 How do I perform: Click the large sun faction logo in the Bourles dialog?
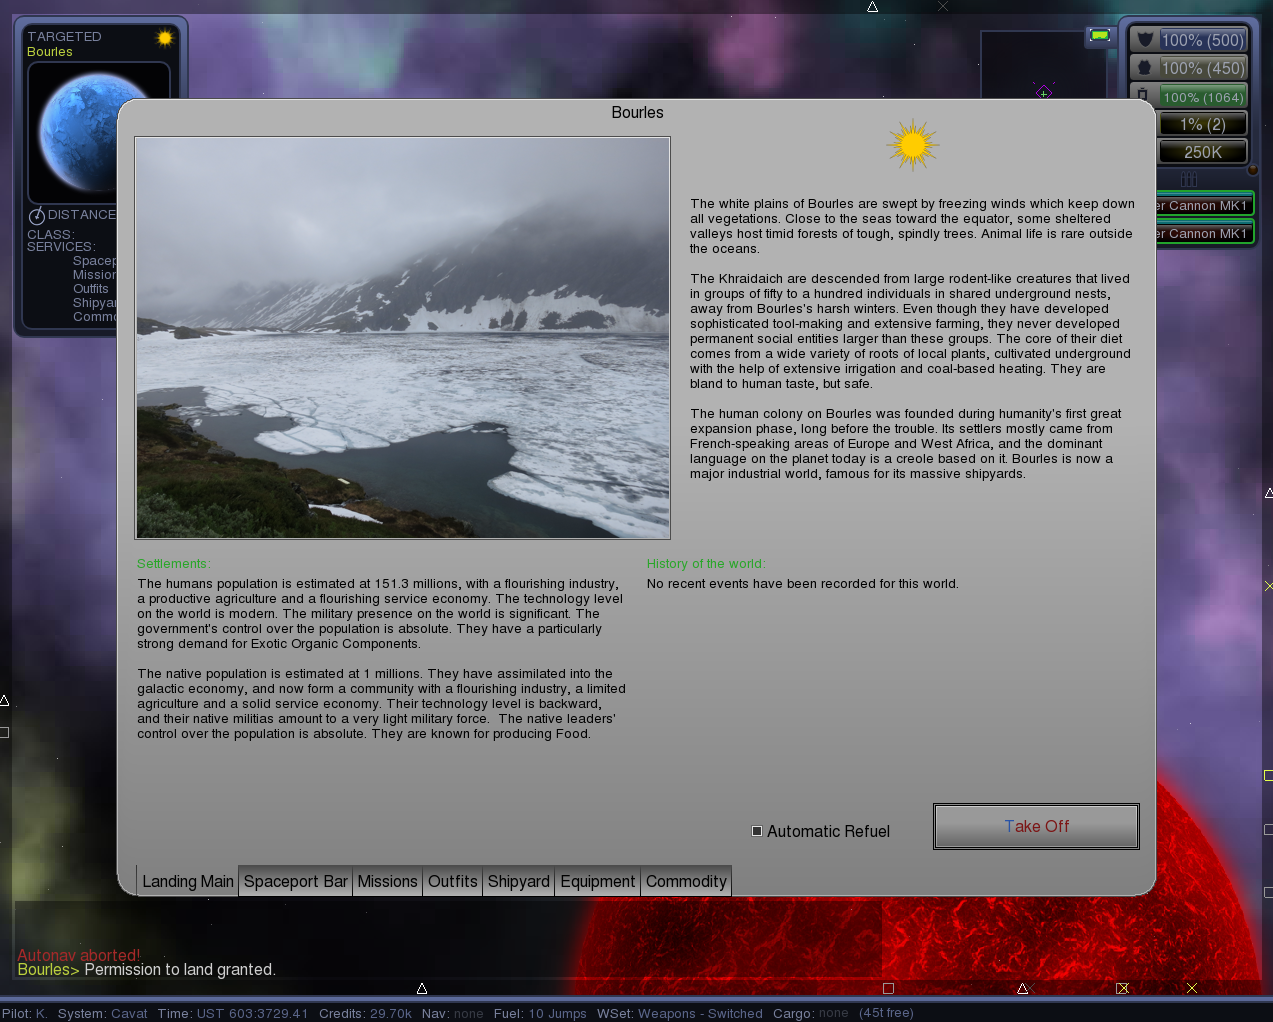(912, 145)
